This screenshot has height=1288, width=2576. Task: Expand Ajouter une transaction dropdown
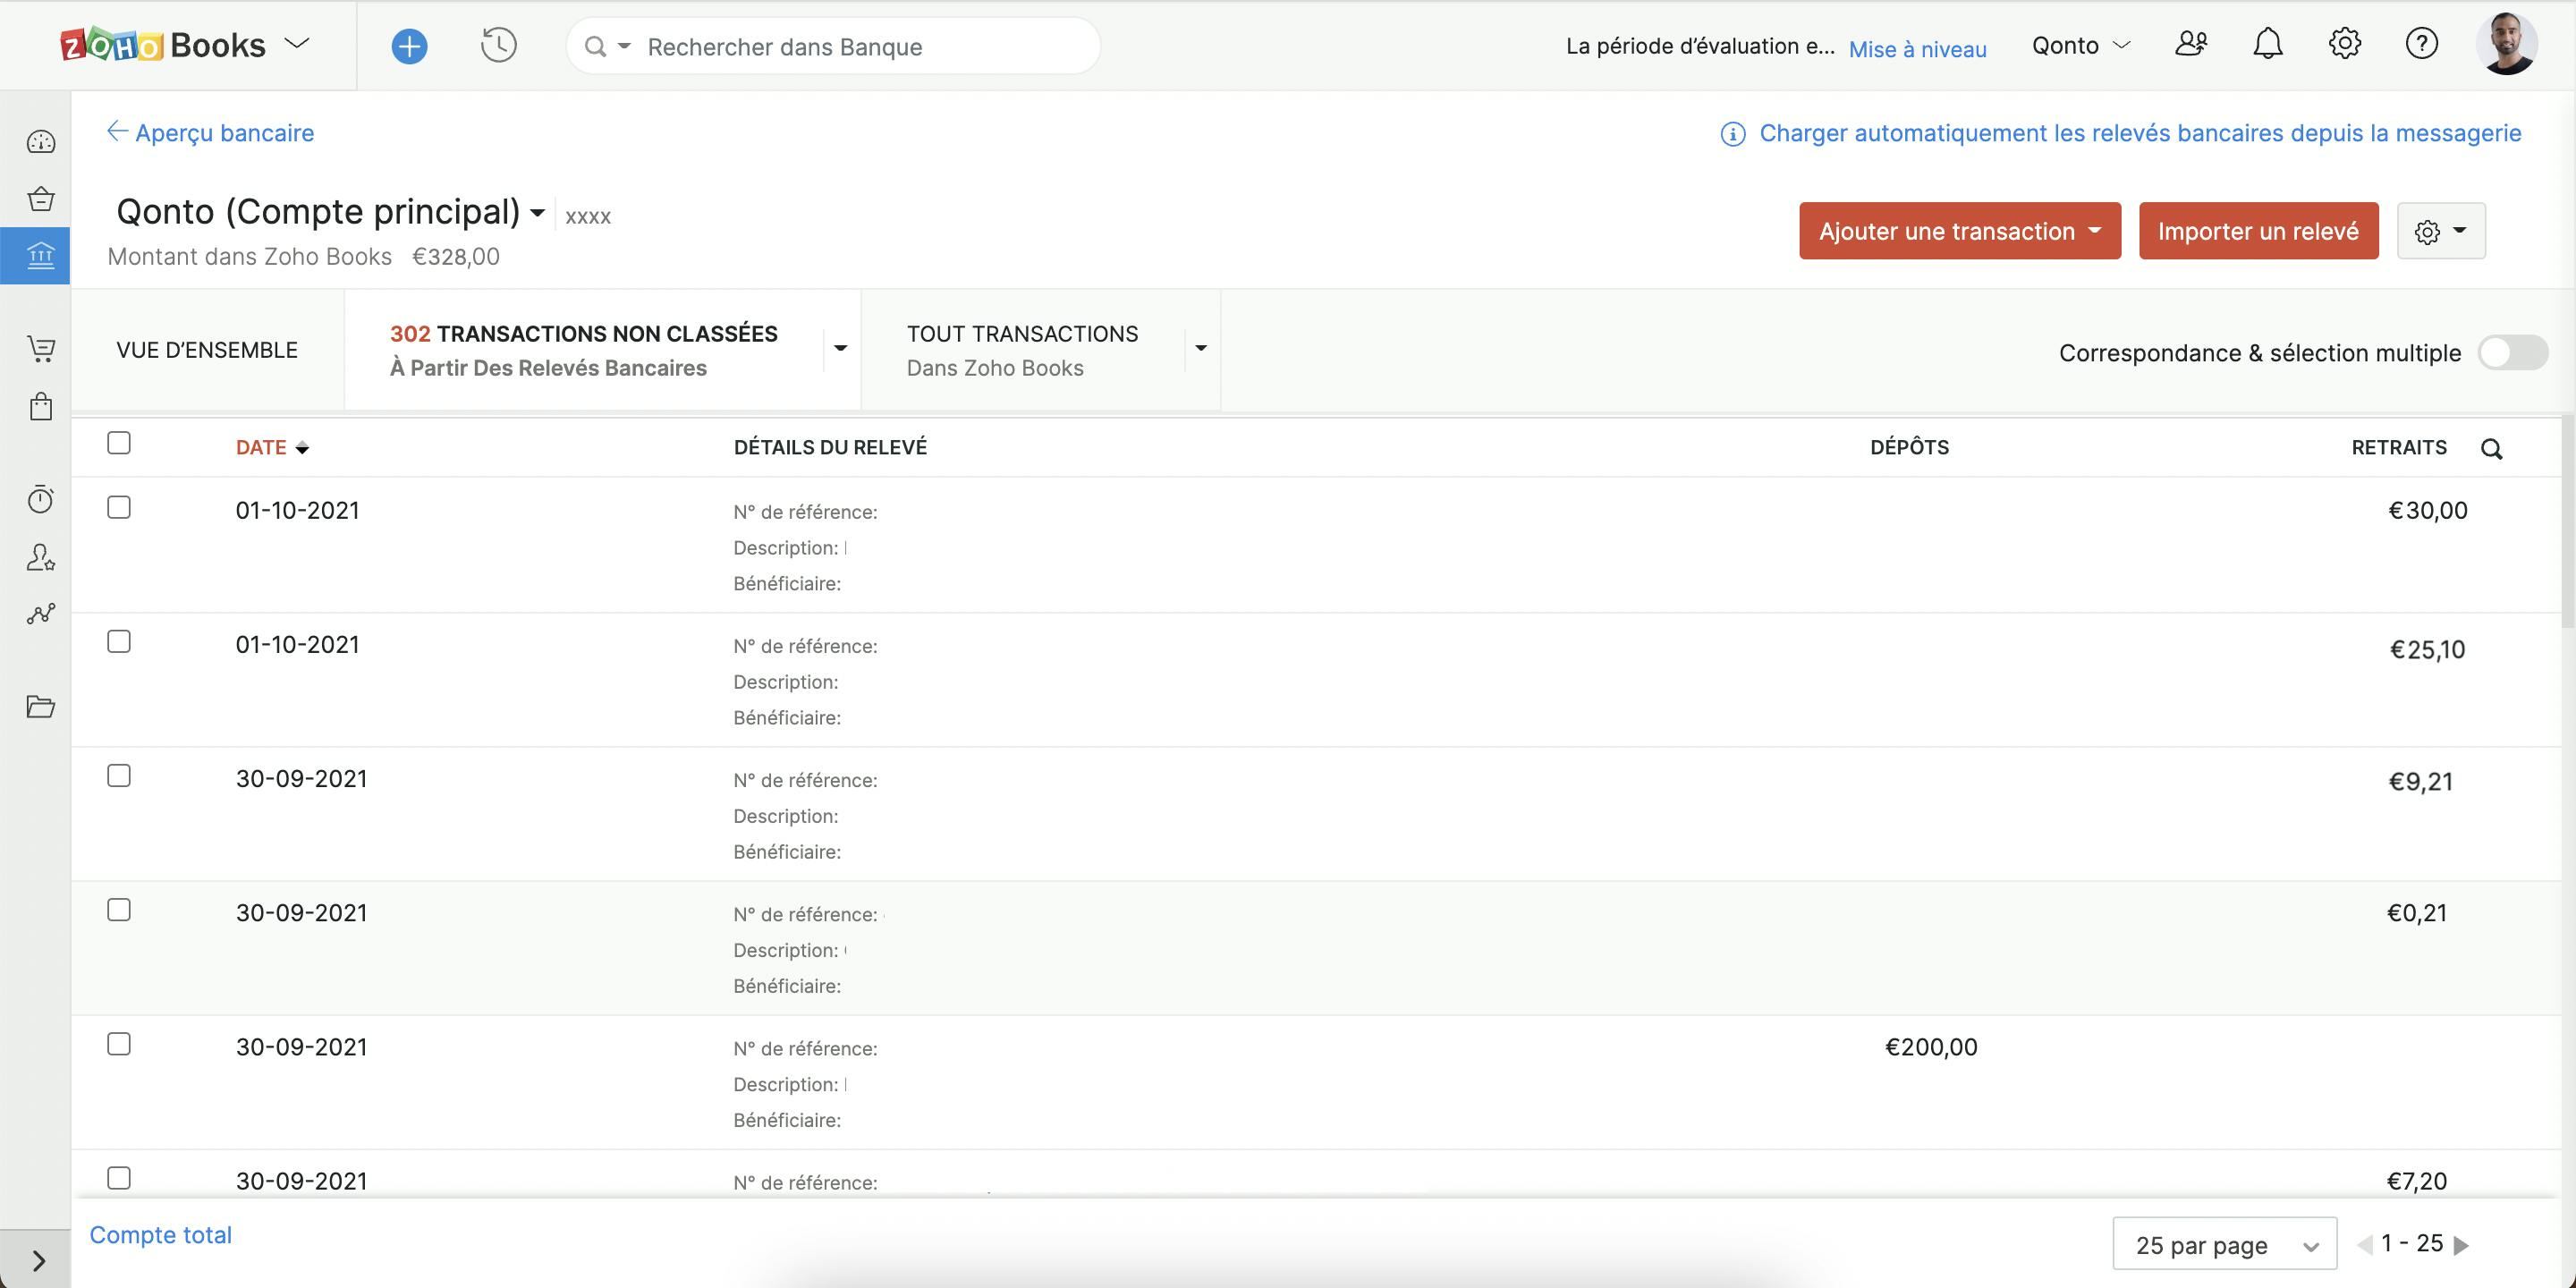pos(1959,231)
